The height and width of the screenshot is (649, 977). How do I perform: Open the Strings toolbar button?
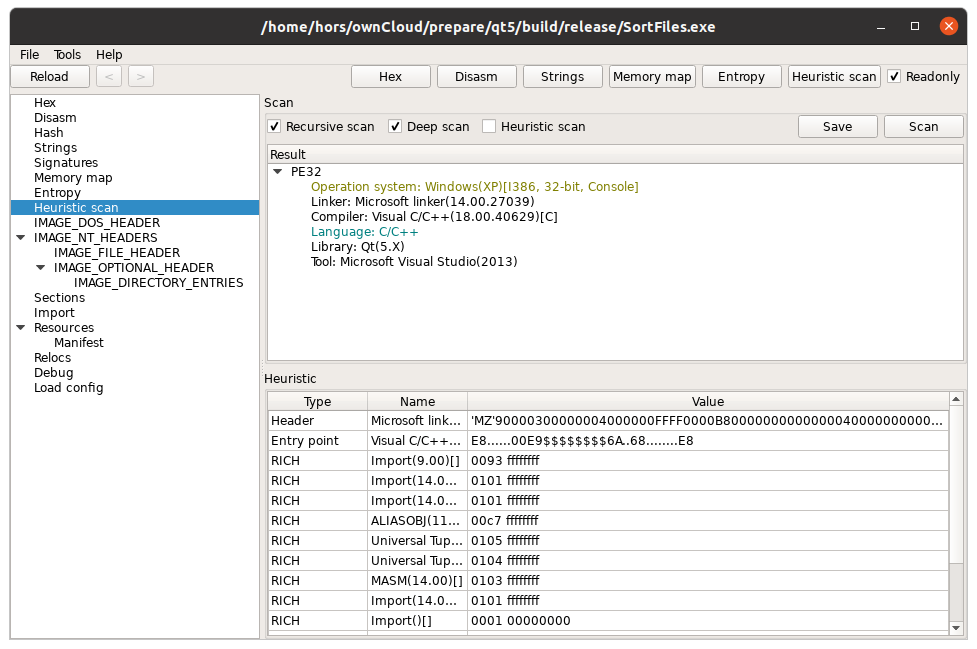point(563,77)
